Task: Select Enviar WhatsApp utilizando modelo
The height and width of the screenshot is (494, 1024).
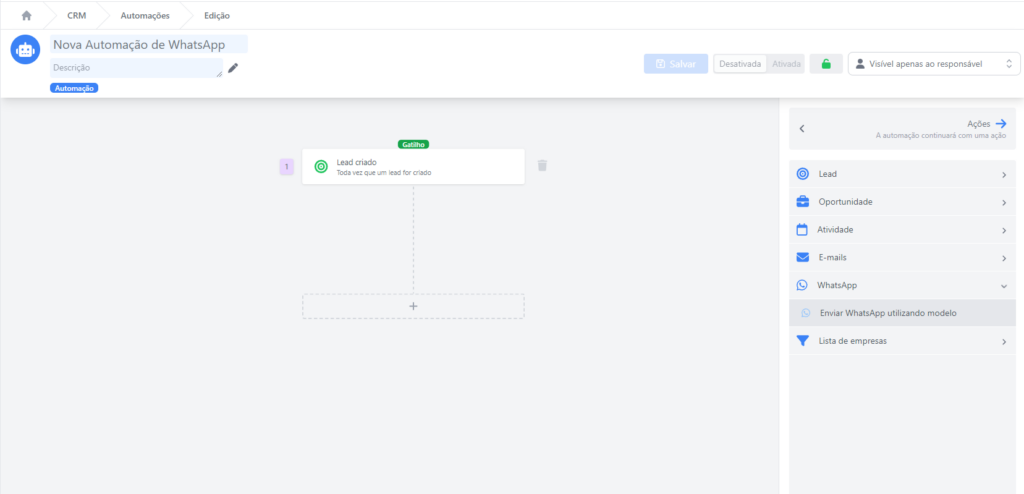Action: [x=888, y=313]
